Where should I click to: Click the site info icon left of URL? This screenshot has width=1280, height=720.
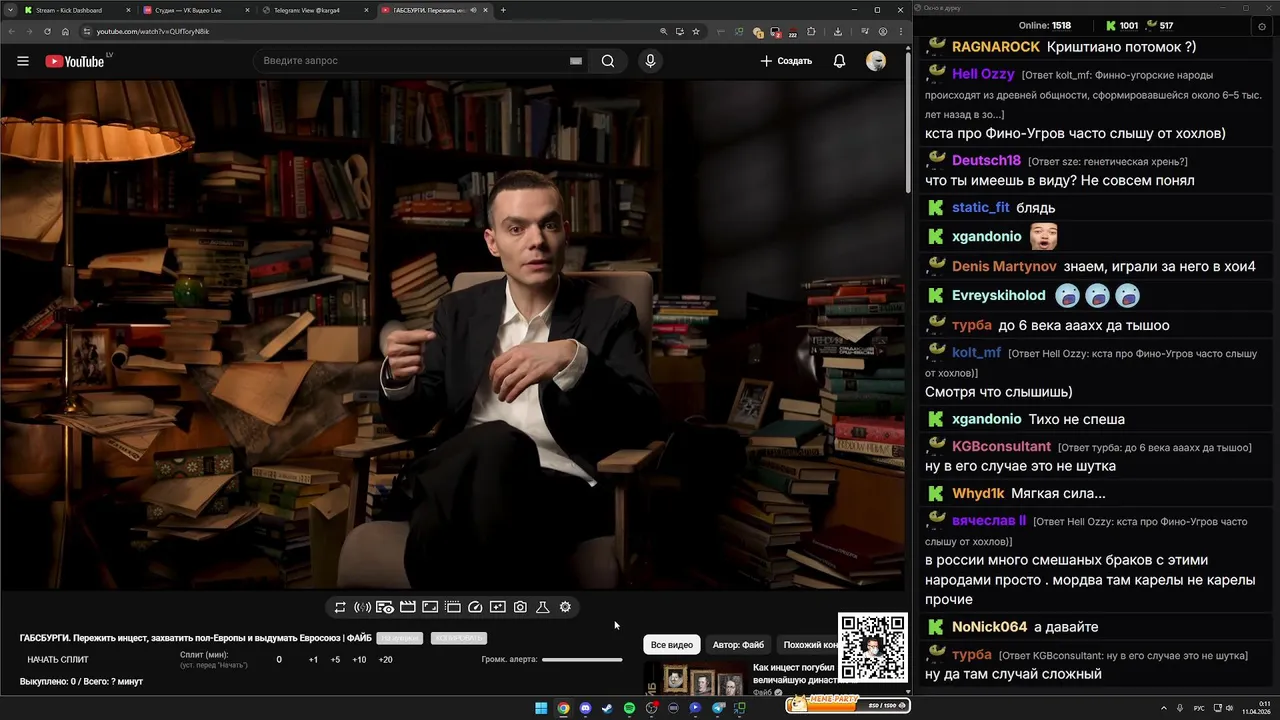click(x=87, y=31)
